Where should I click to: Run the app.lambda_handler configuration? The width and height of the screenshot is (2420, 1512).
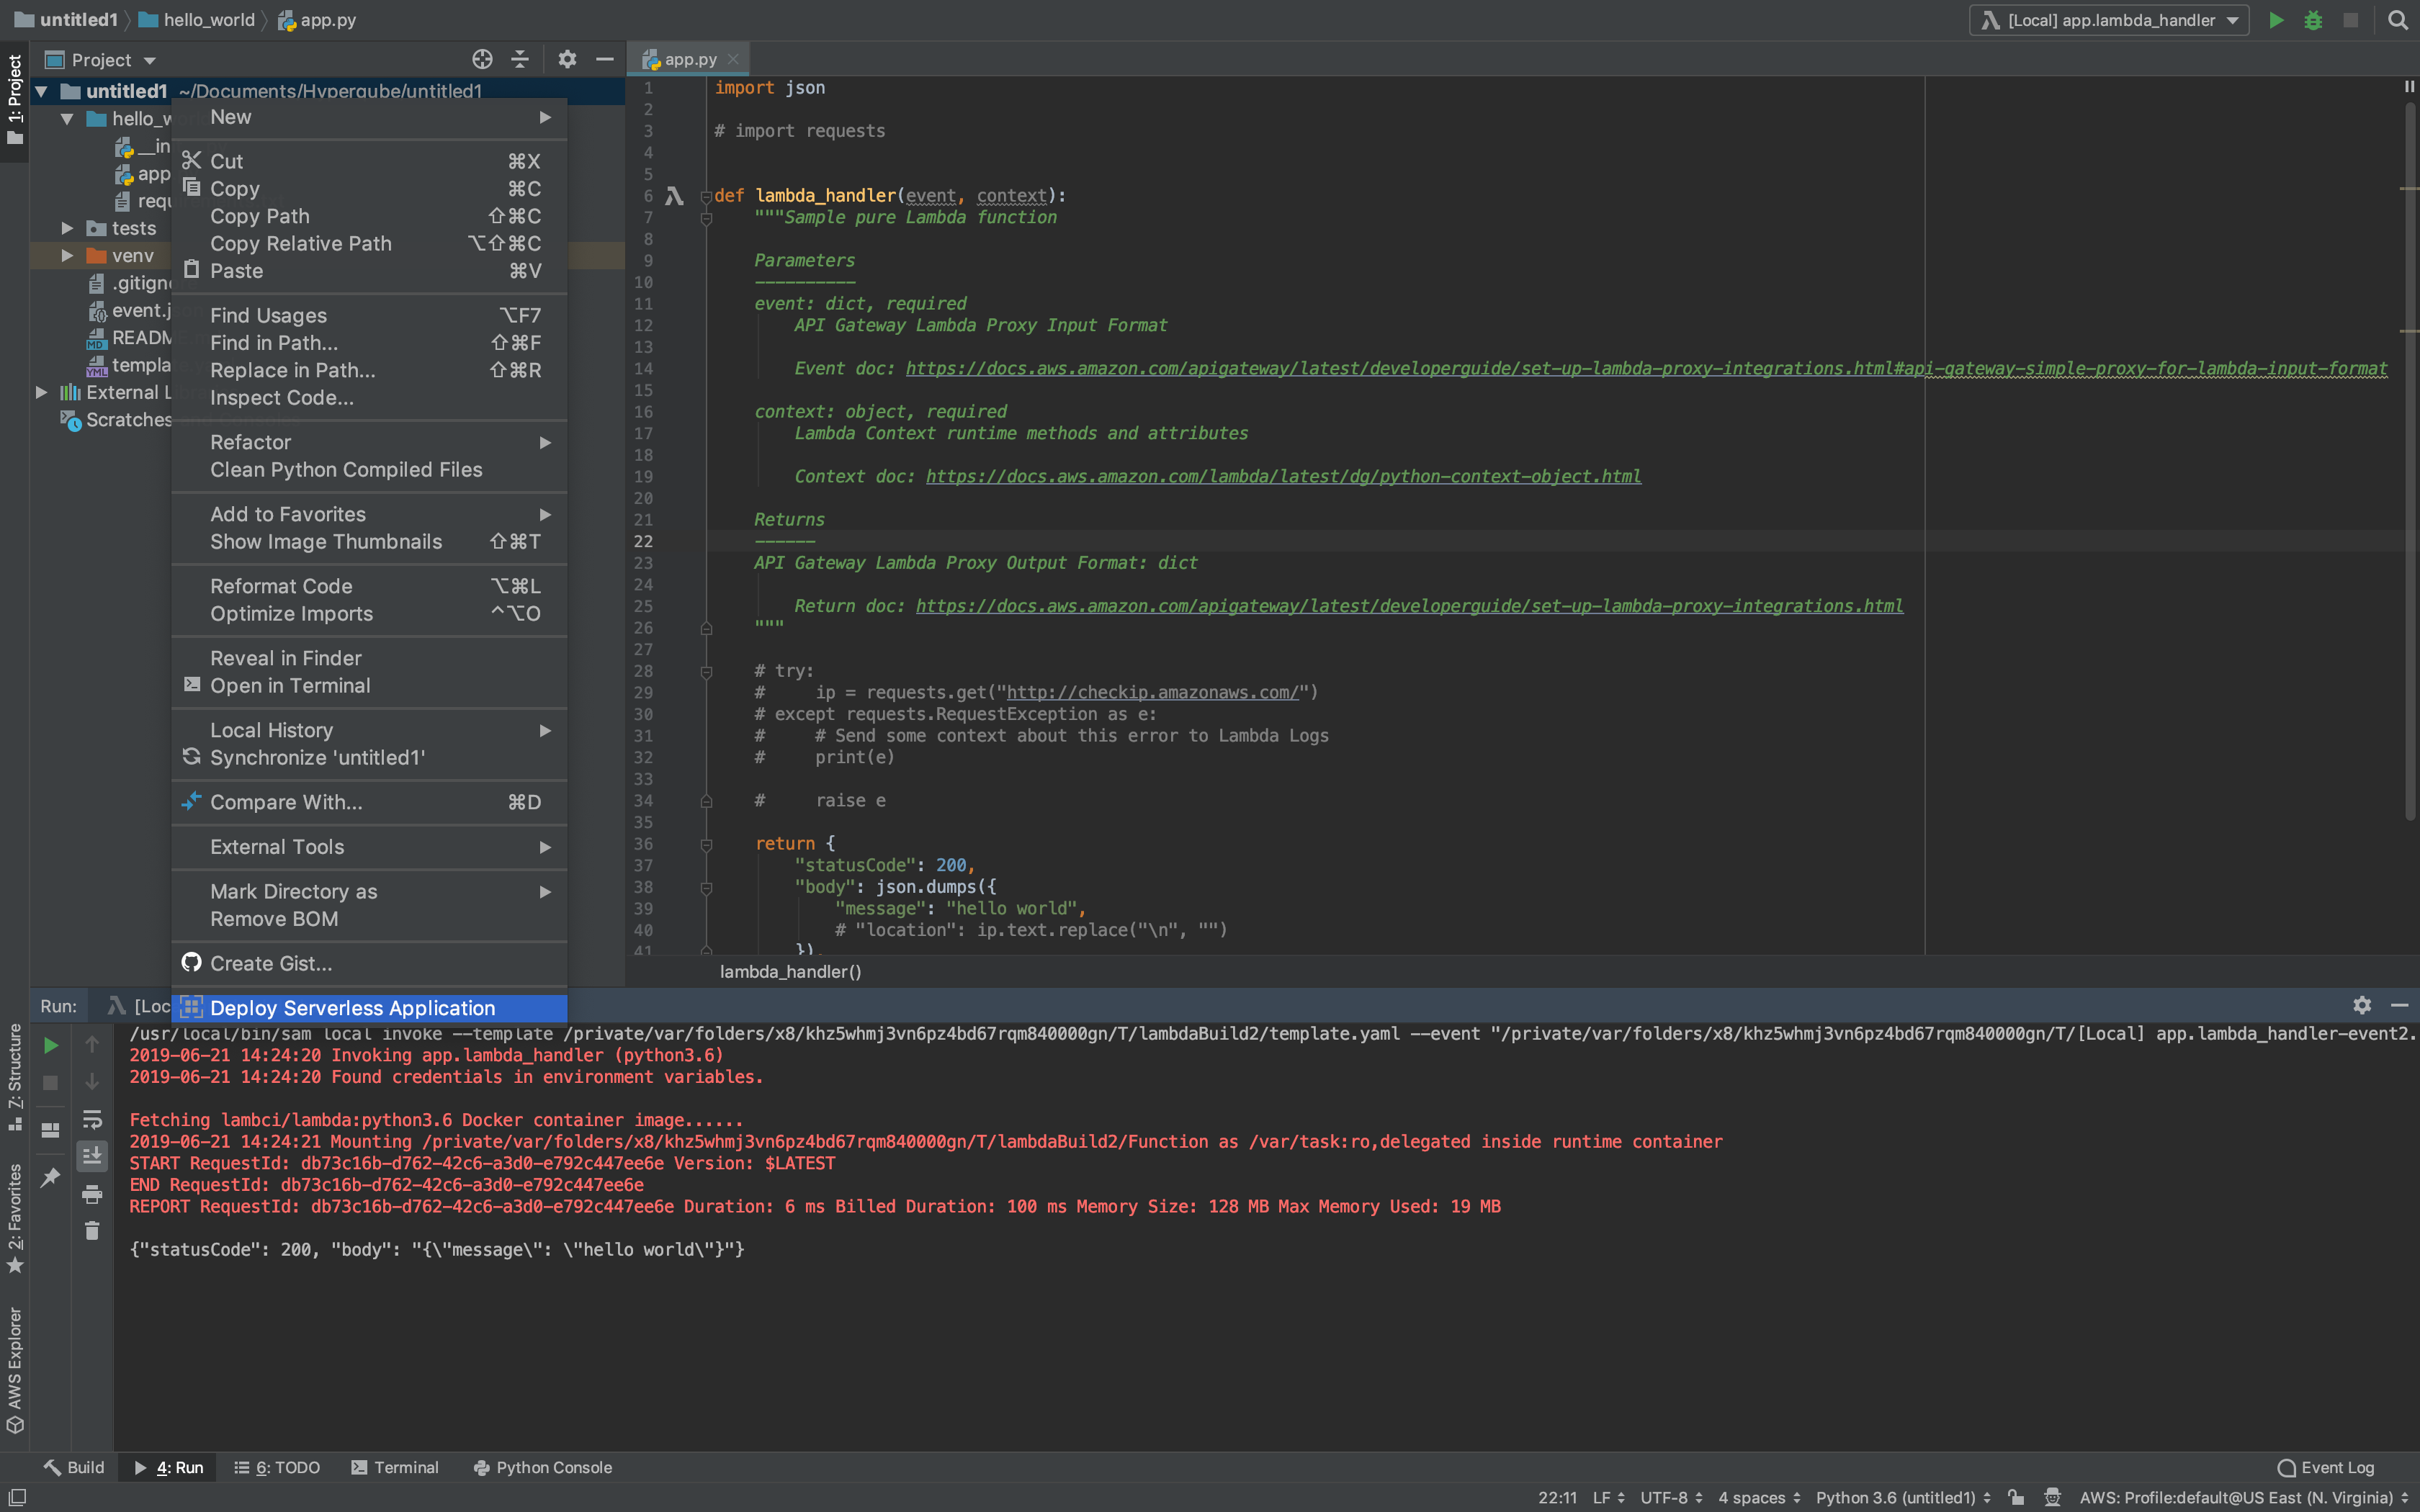coord(2275,20)
